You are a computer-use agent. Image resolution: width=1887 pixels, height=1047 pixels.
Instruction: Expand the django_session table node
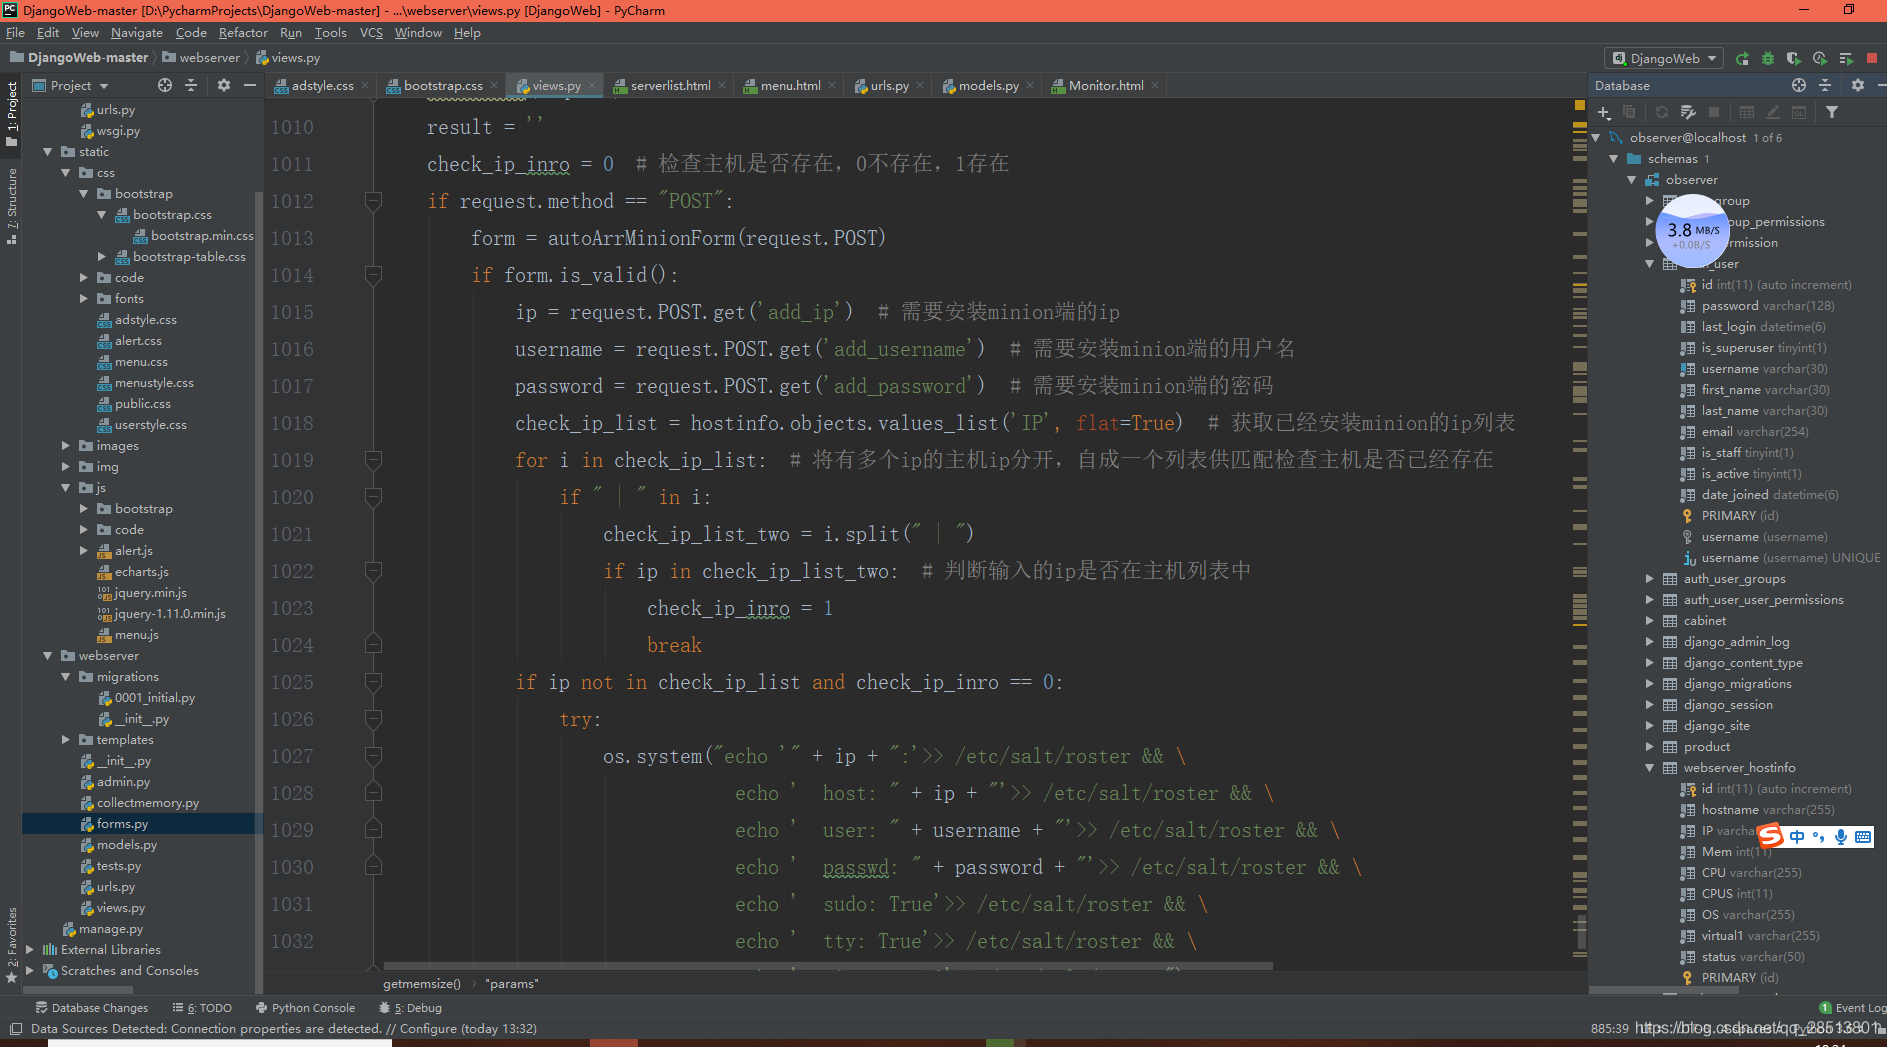click(x=1650, y=705)
